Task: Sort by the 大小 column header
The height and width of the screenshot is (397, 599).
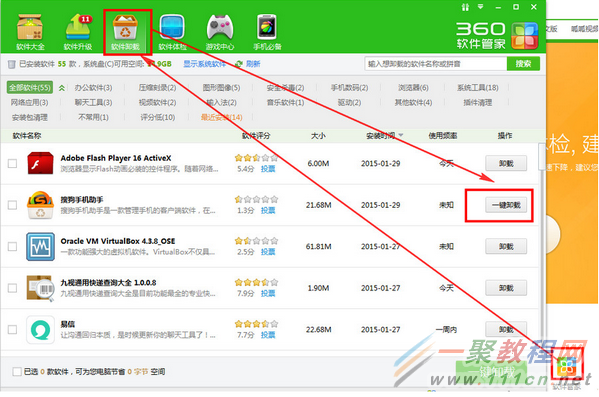Action: click(318, 136)
